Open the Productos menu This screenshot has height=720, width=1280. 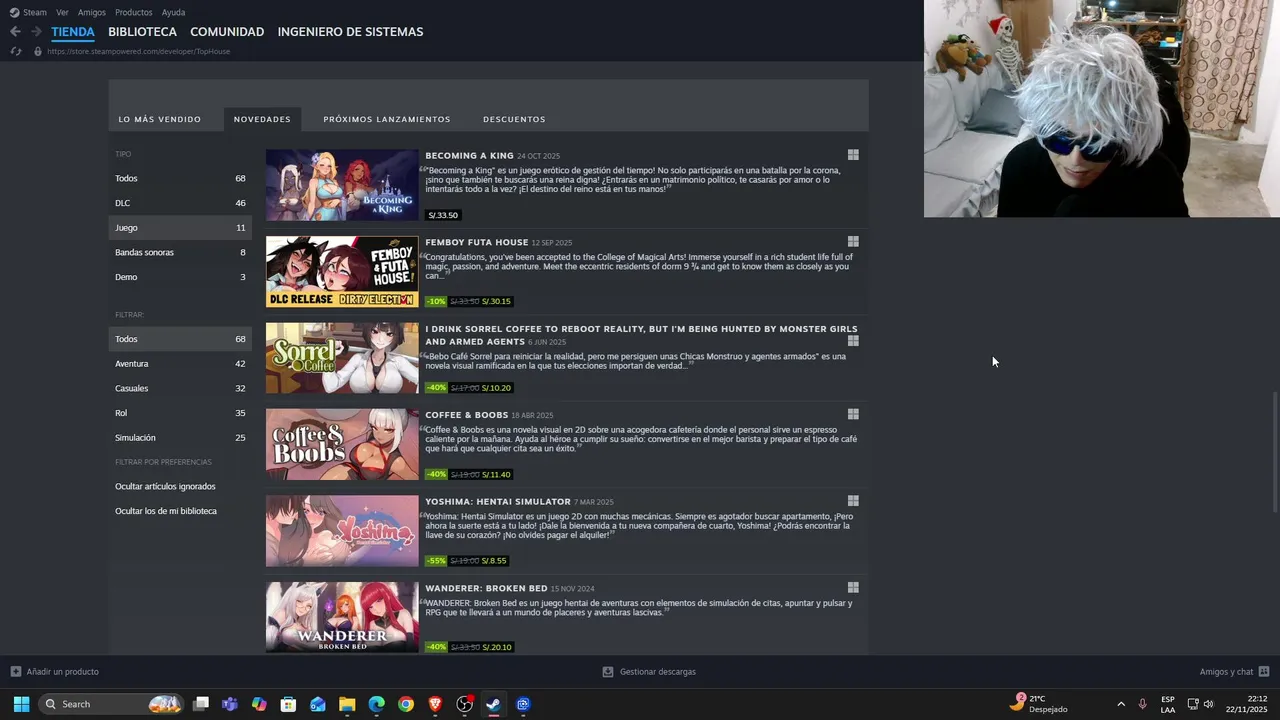click(x=134, y=12)
